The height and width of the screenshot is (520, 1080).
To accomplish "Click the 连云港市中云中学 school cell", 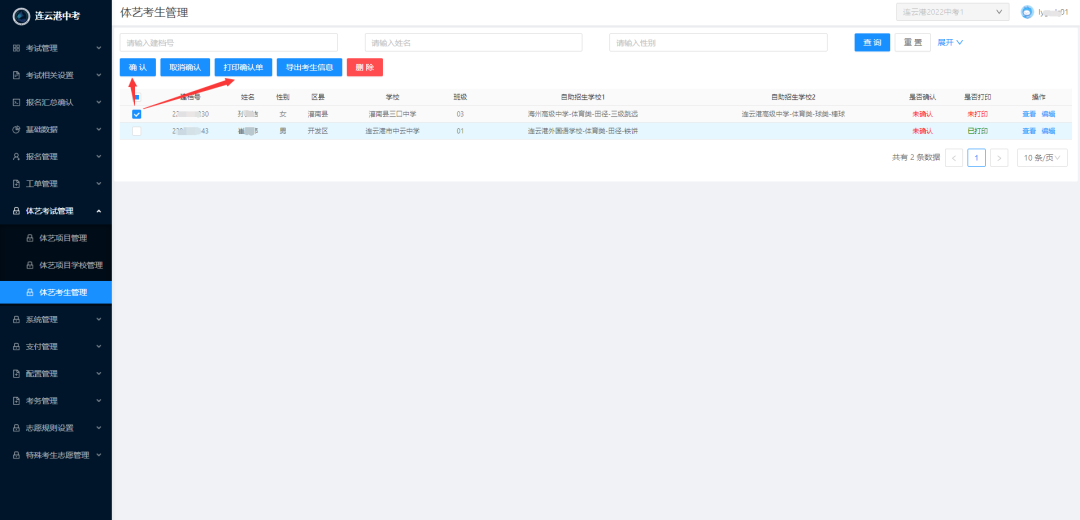I will click(x=393, y=131).
